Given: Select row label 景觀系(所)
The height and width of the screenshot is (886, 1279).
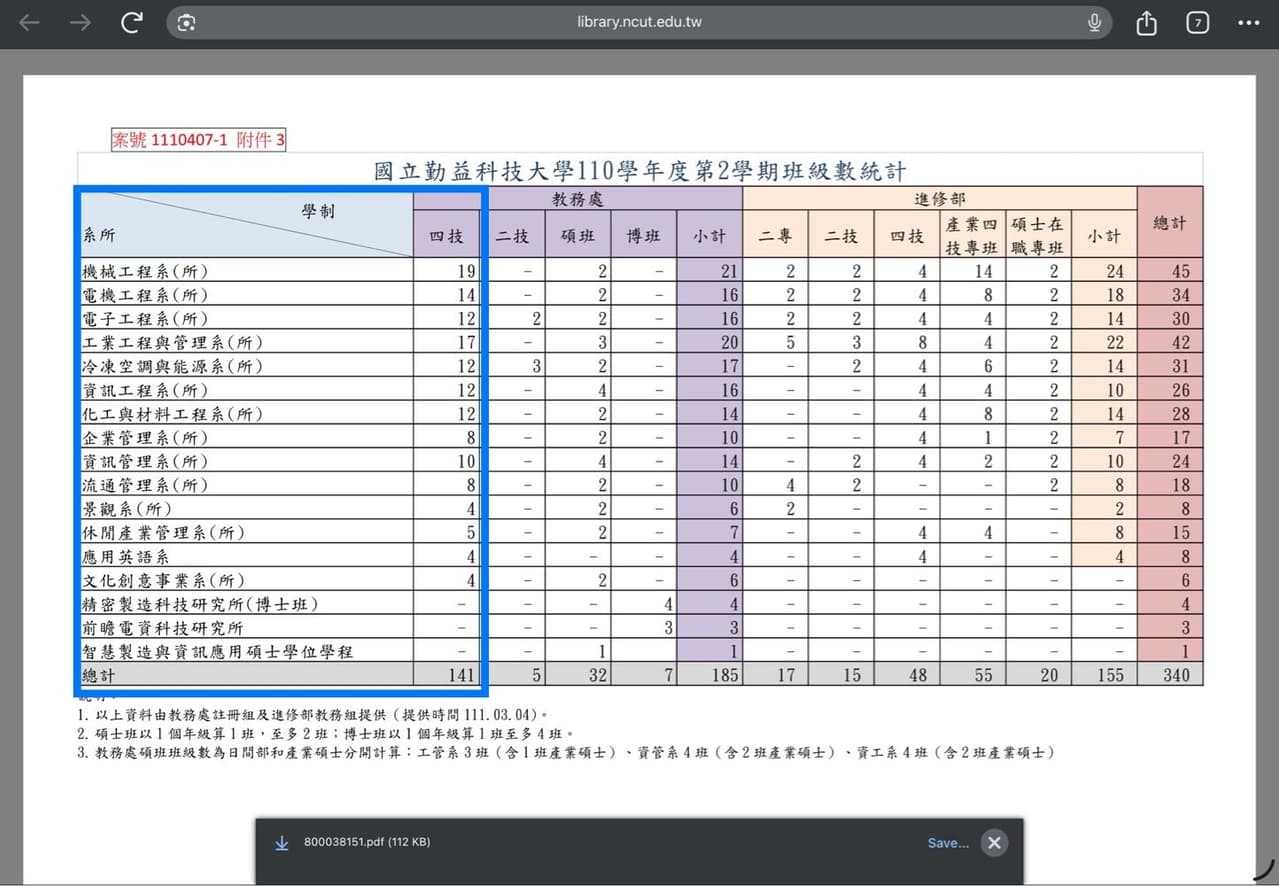Looking at the screenshot, I should click(x=128, y=509).
